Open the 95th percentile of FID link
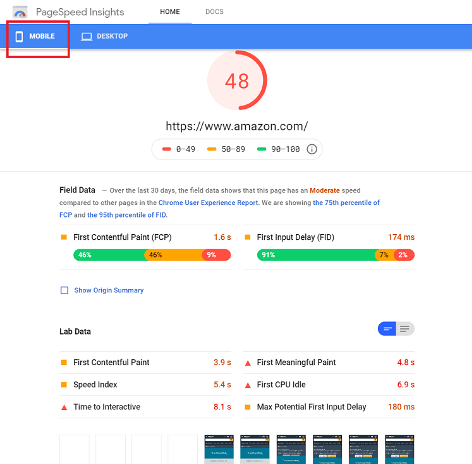 tap(127, 215)
